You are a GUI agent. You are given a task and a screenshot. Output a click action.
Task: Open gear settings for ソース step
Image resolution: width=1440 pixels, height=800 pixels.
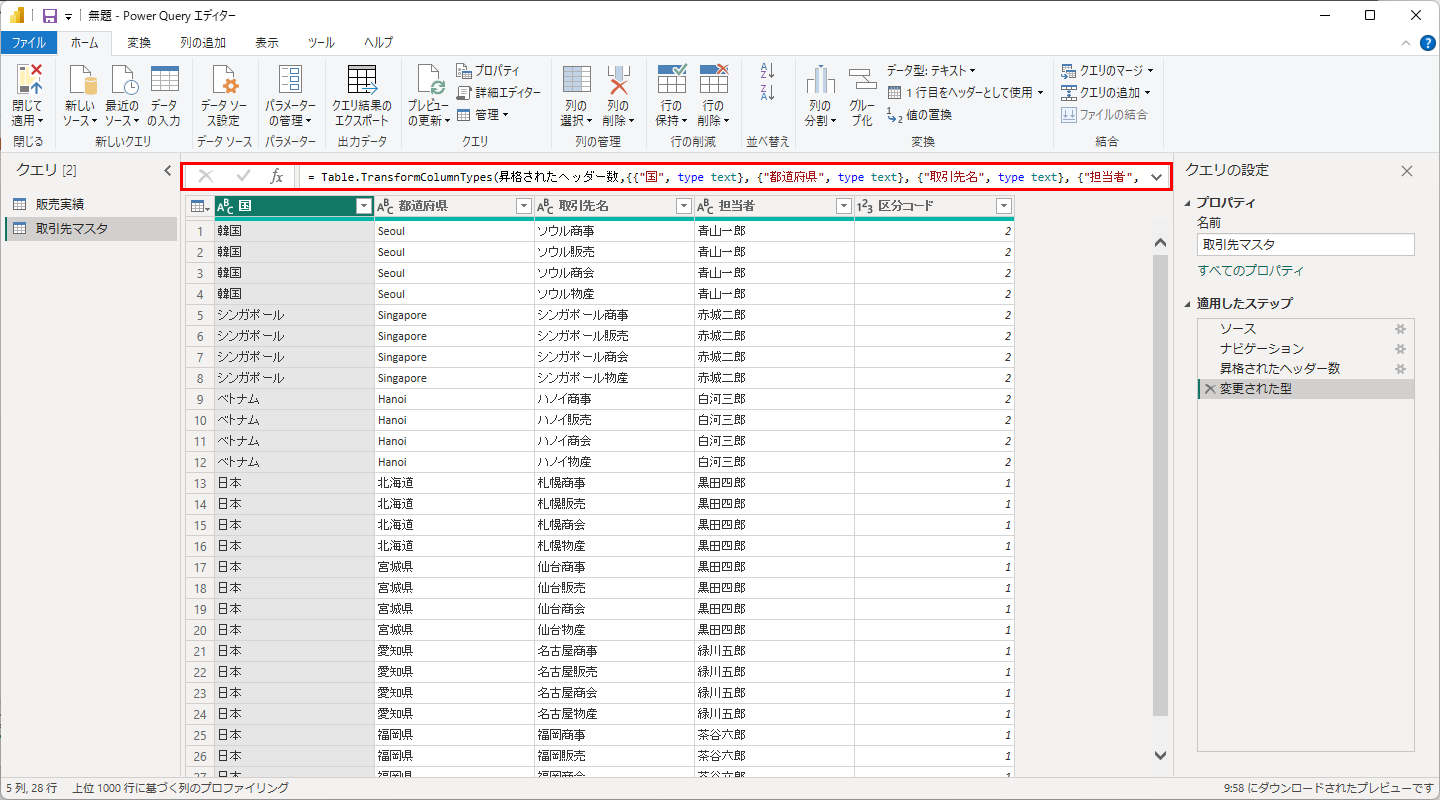pos(1401,329)
